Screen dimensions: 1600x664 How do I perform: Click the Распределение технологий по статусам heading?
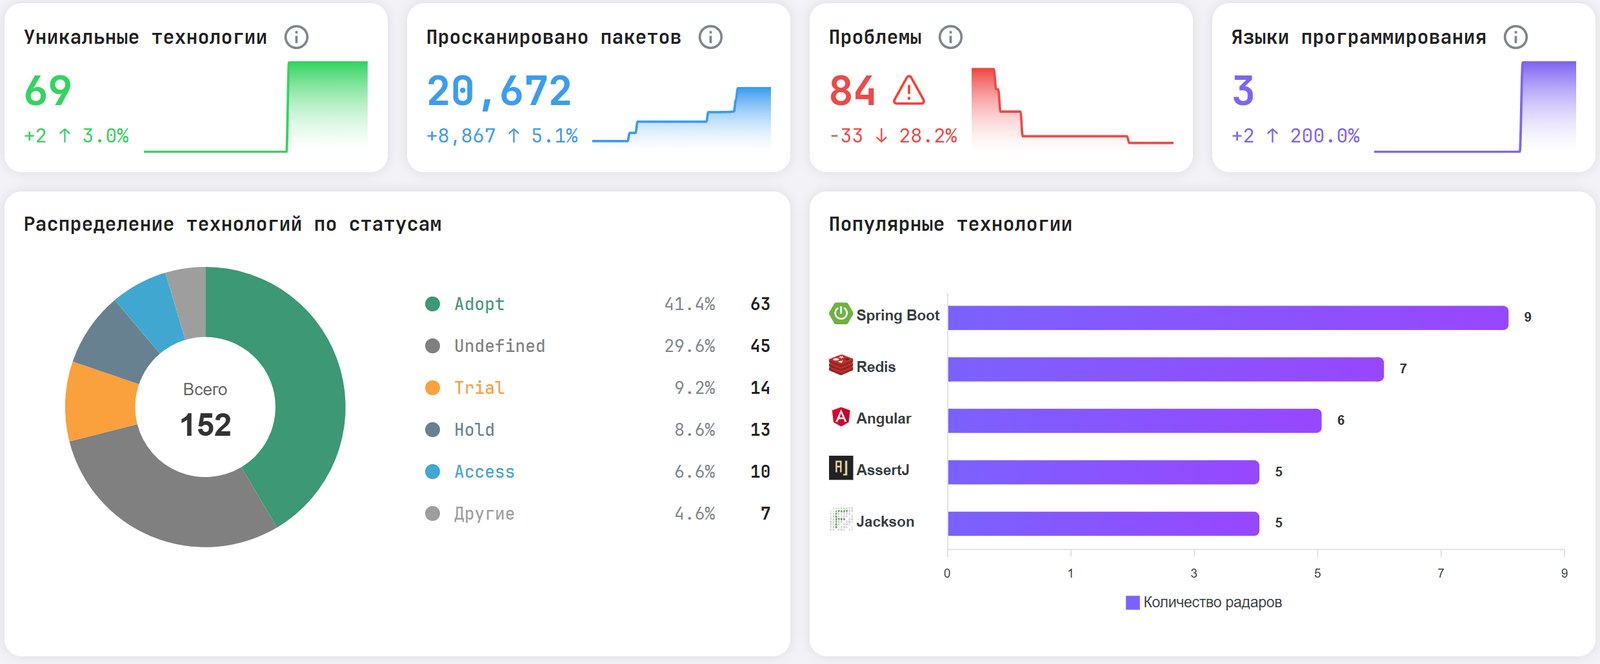(233, 225)
